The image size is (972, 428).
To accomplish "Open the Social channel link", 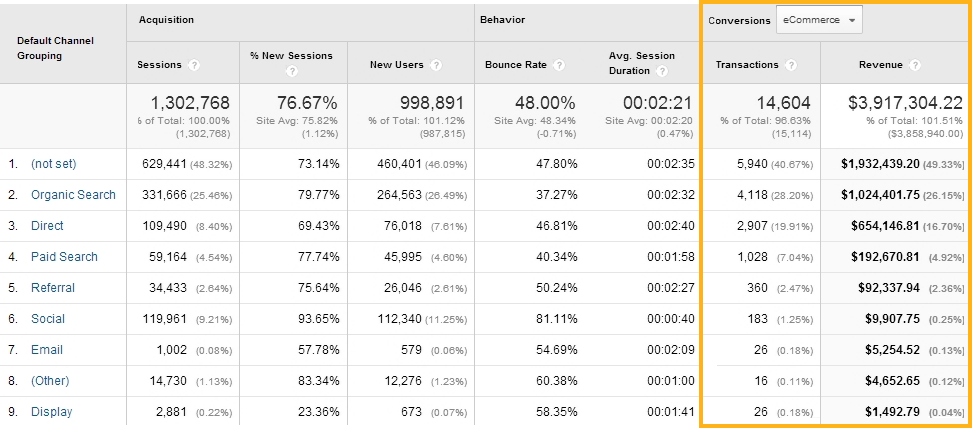I will pyautogui.click(x=48, y=319).
